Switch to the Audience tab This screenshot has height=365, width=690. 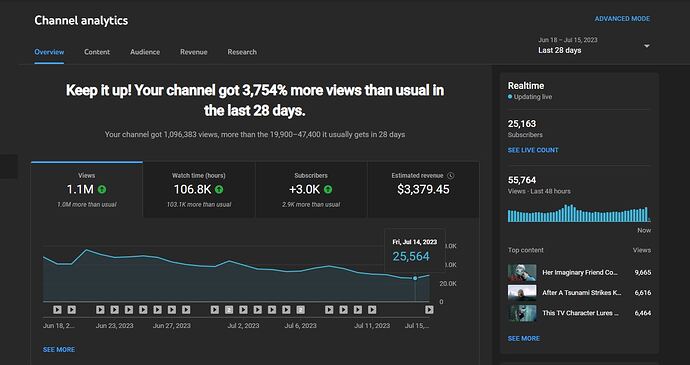[x=145, y=52]
